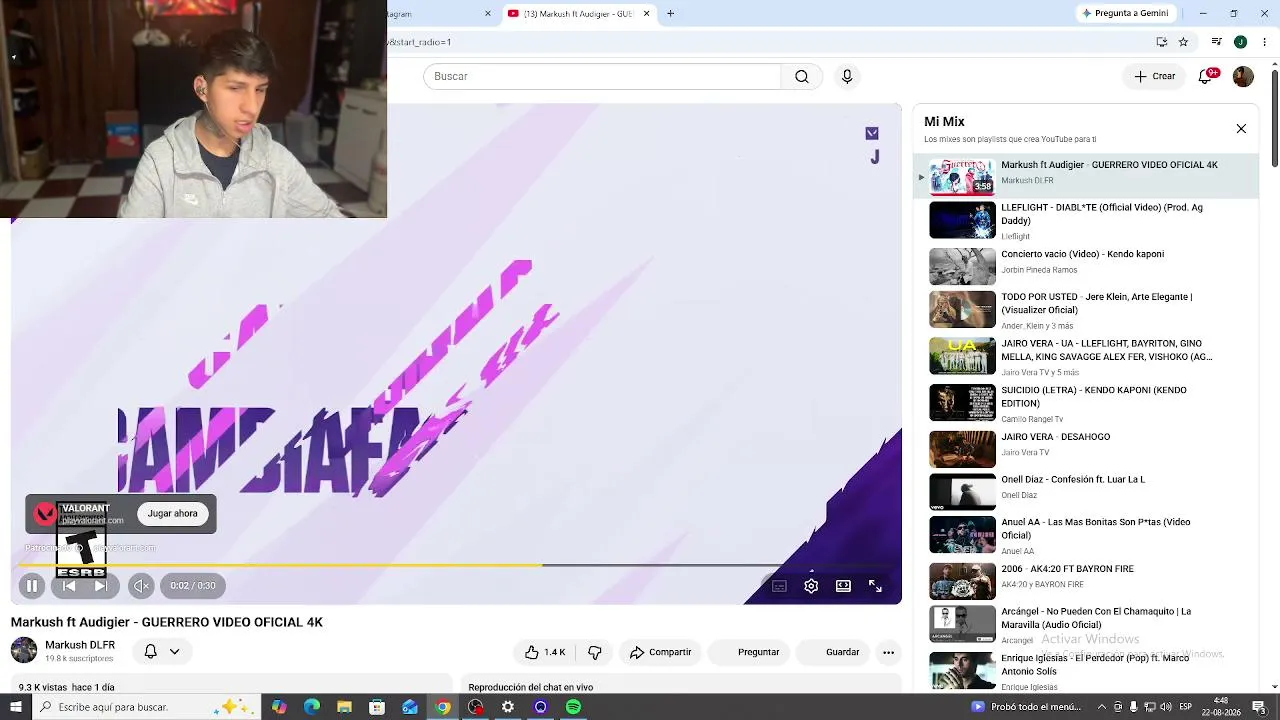Like the video with thumbs up
The width and height of the screenshot is (1280, 720).
click(545, 652)
